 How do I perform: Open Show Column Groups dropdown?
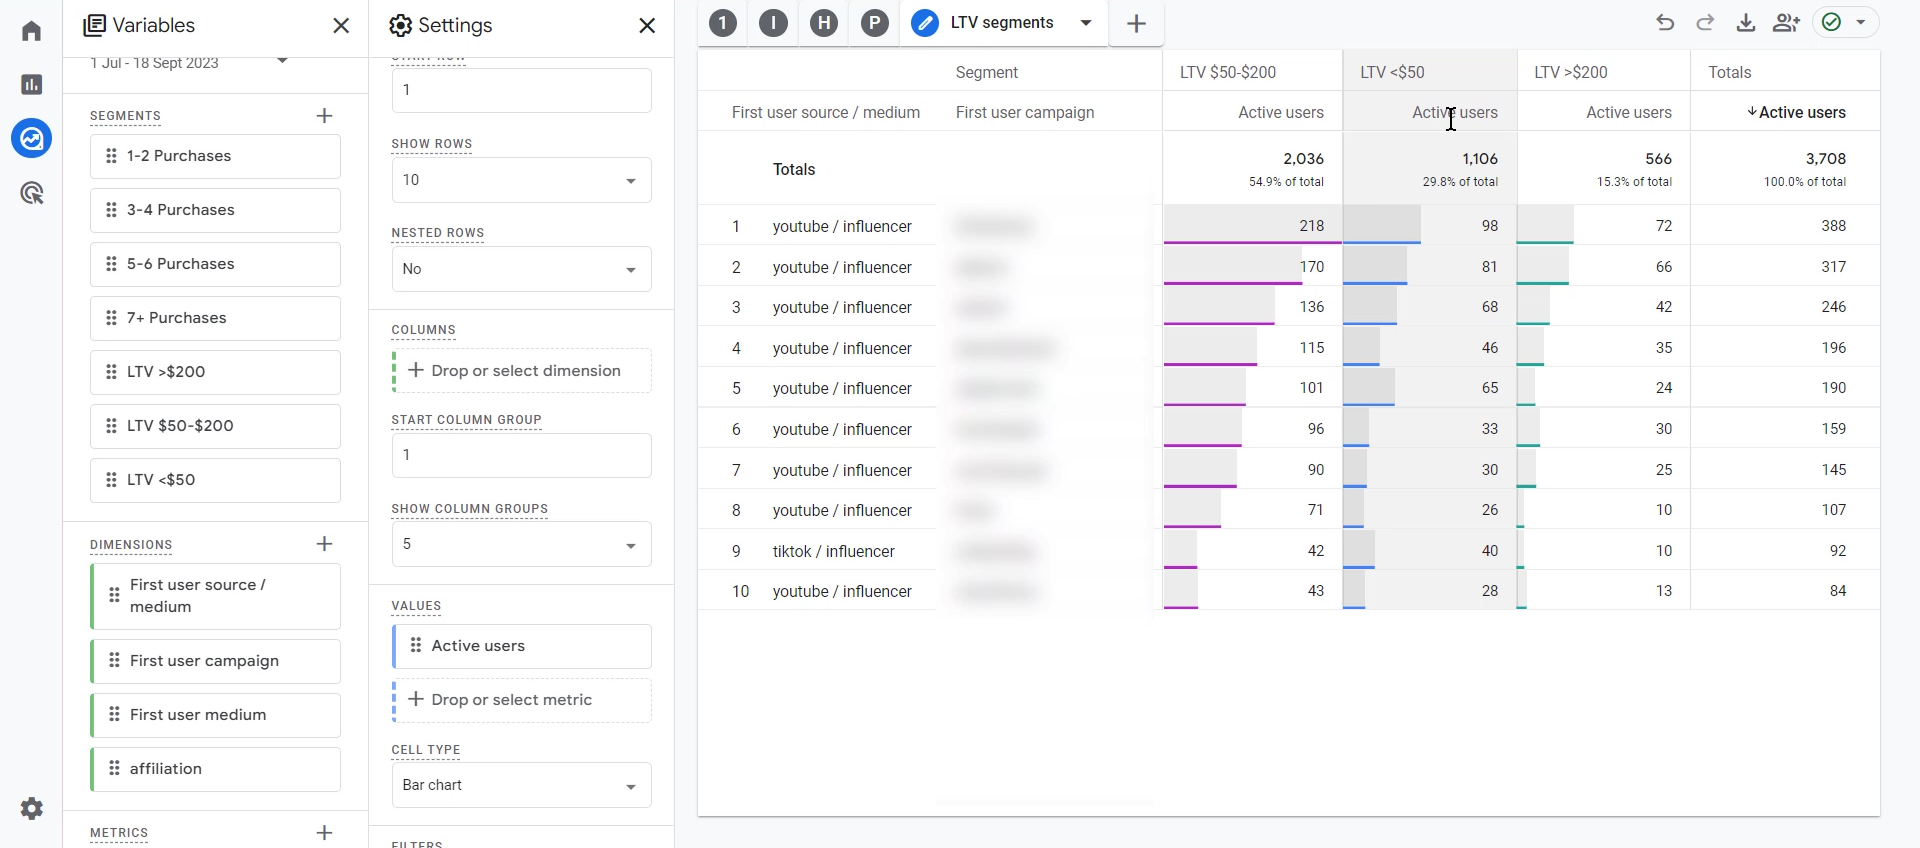click(x=521, y=544)
